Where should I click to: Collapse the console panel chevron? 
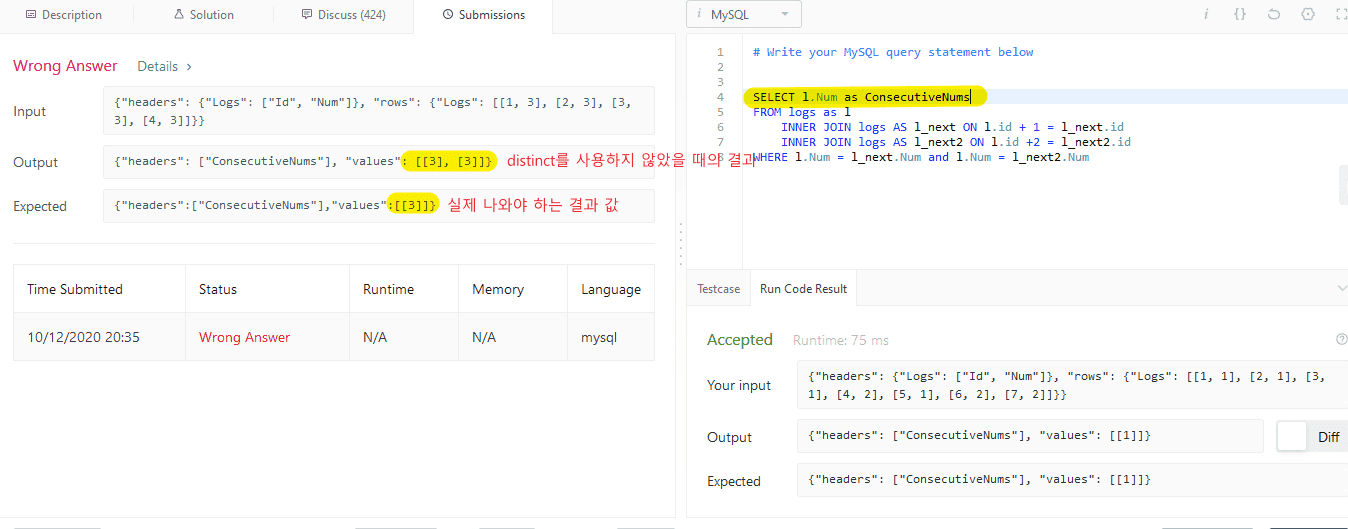1341,288
